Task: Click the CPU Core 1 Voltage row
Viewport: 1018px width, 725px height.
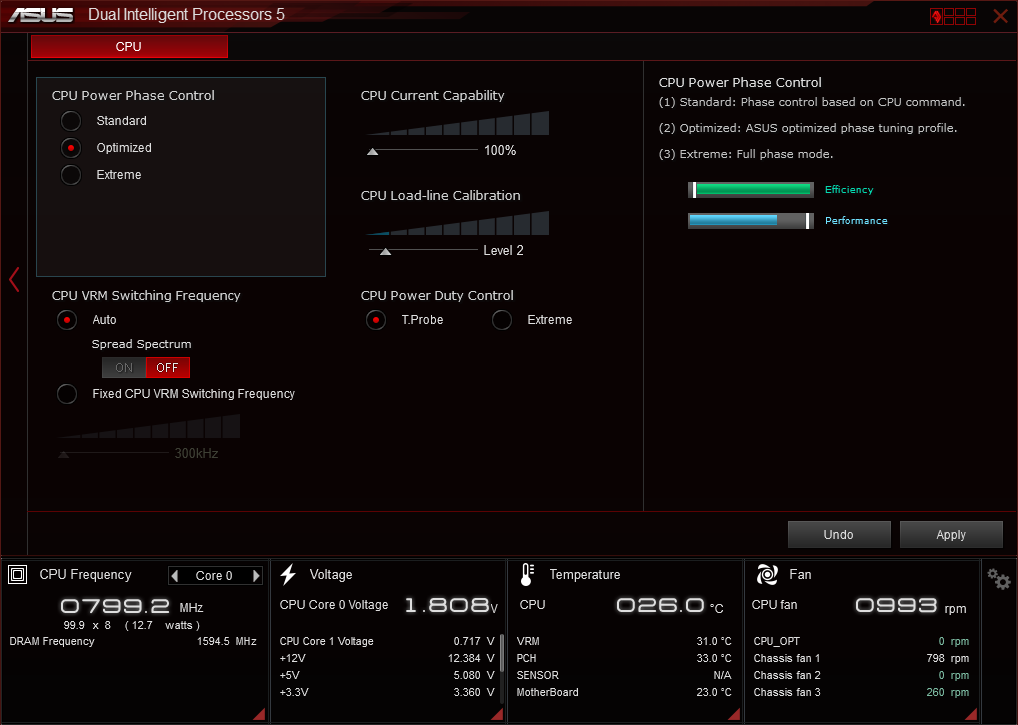Action: (388, 641)
